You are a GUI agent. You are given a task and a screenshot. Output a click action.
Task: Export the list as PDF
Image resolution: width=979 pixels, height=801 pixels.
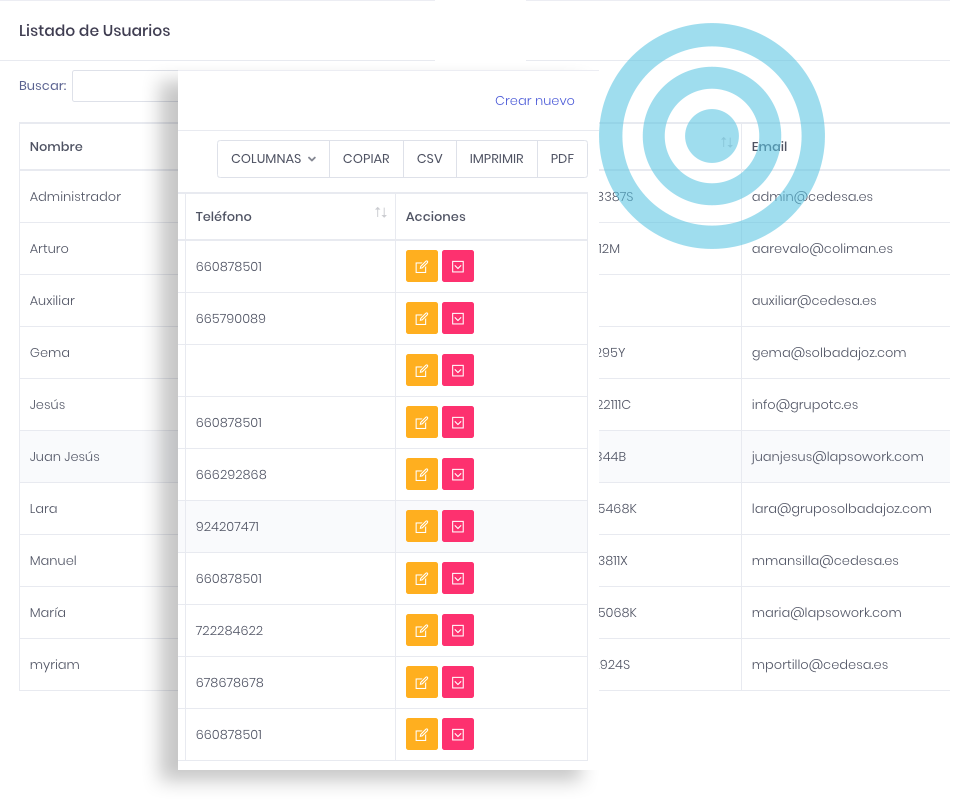tap(562, 159)
